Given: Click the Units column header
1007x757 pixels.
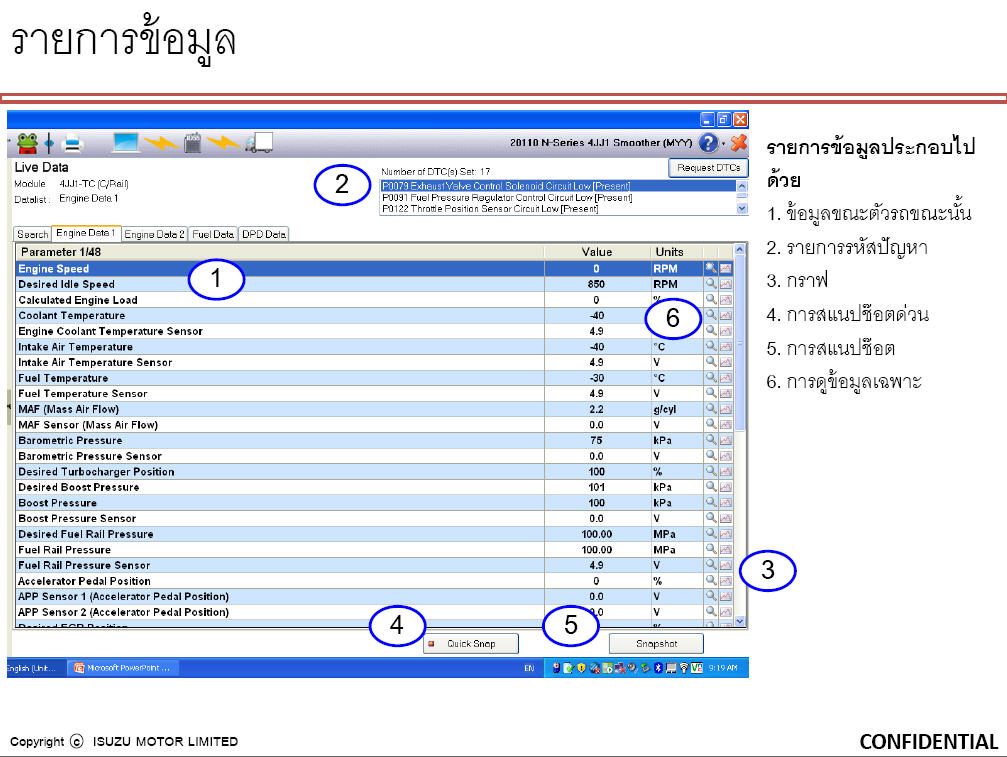Looking at the screenshot, I should coord(676,252).
